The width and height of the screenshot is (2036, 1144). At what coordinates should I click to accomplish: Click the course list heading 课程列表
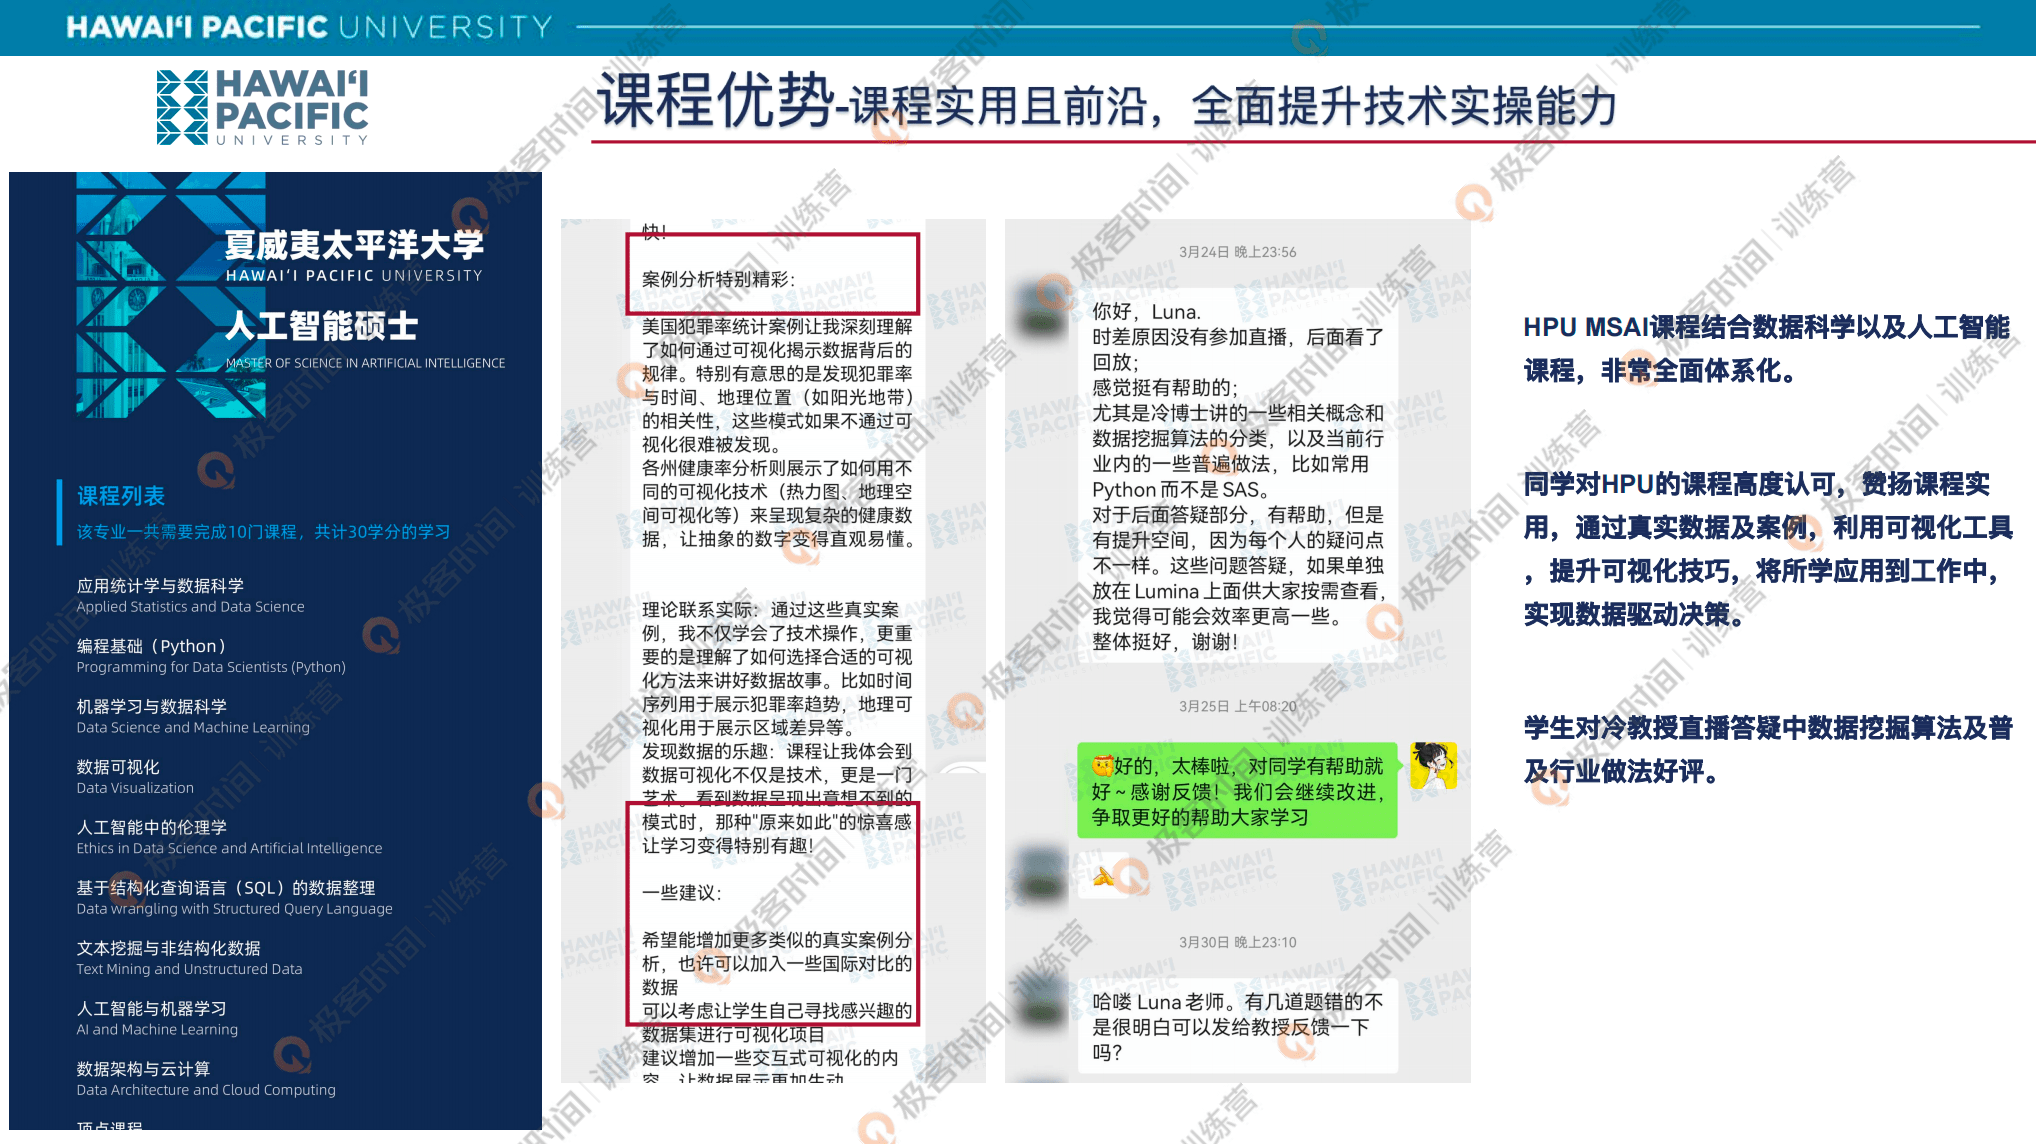pos(121,496)
